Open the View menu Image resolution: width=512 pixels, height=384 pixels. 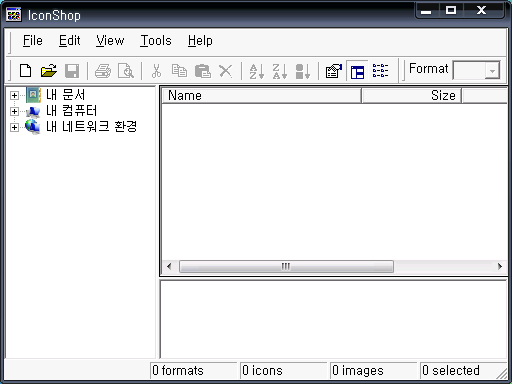tap(110, 41)
